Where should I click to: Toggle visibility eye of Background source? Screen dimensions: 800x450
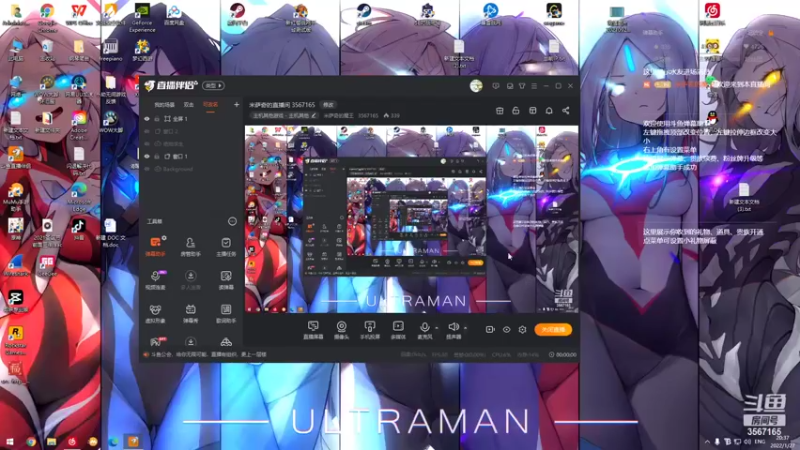(x=147, y=169)
